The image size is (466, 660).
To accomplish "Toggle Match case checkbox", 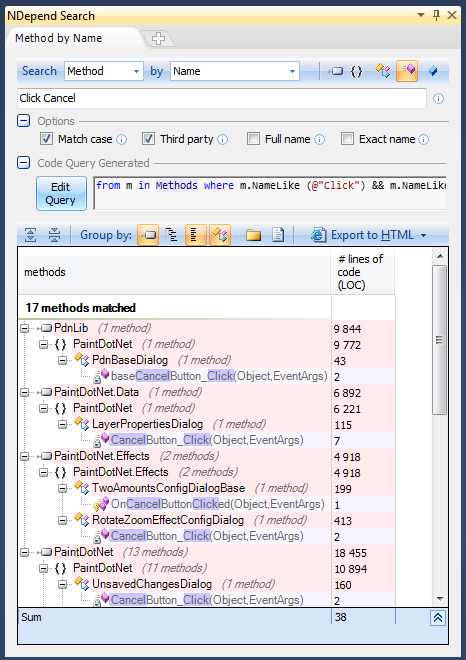I will tap(46, 139).
